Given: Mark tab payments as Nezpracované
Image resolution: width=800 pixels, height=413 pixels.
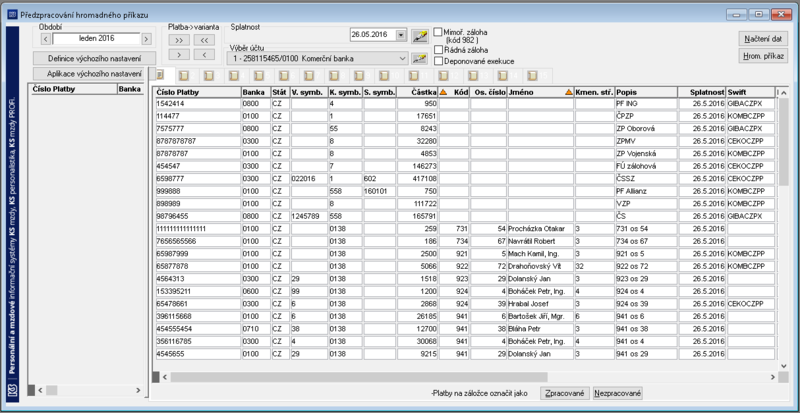Looking at the screenshot, I should pyautogui.click(x=618, y=393).
